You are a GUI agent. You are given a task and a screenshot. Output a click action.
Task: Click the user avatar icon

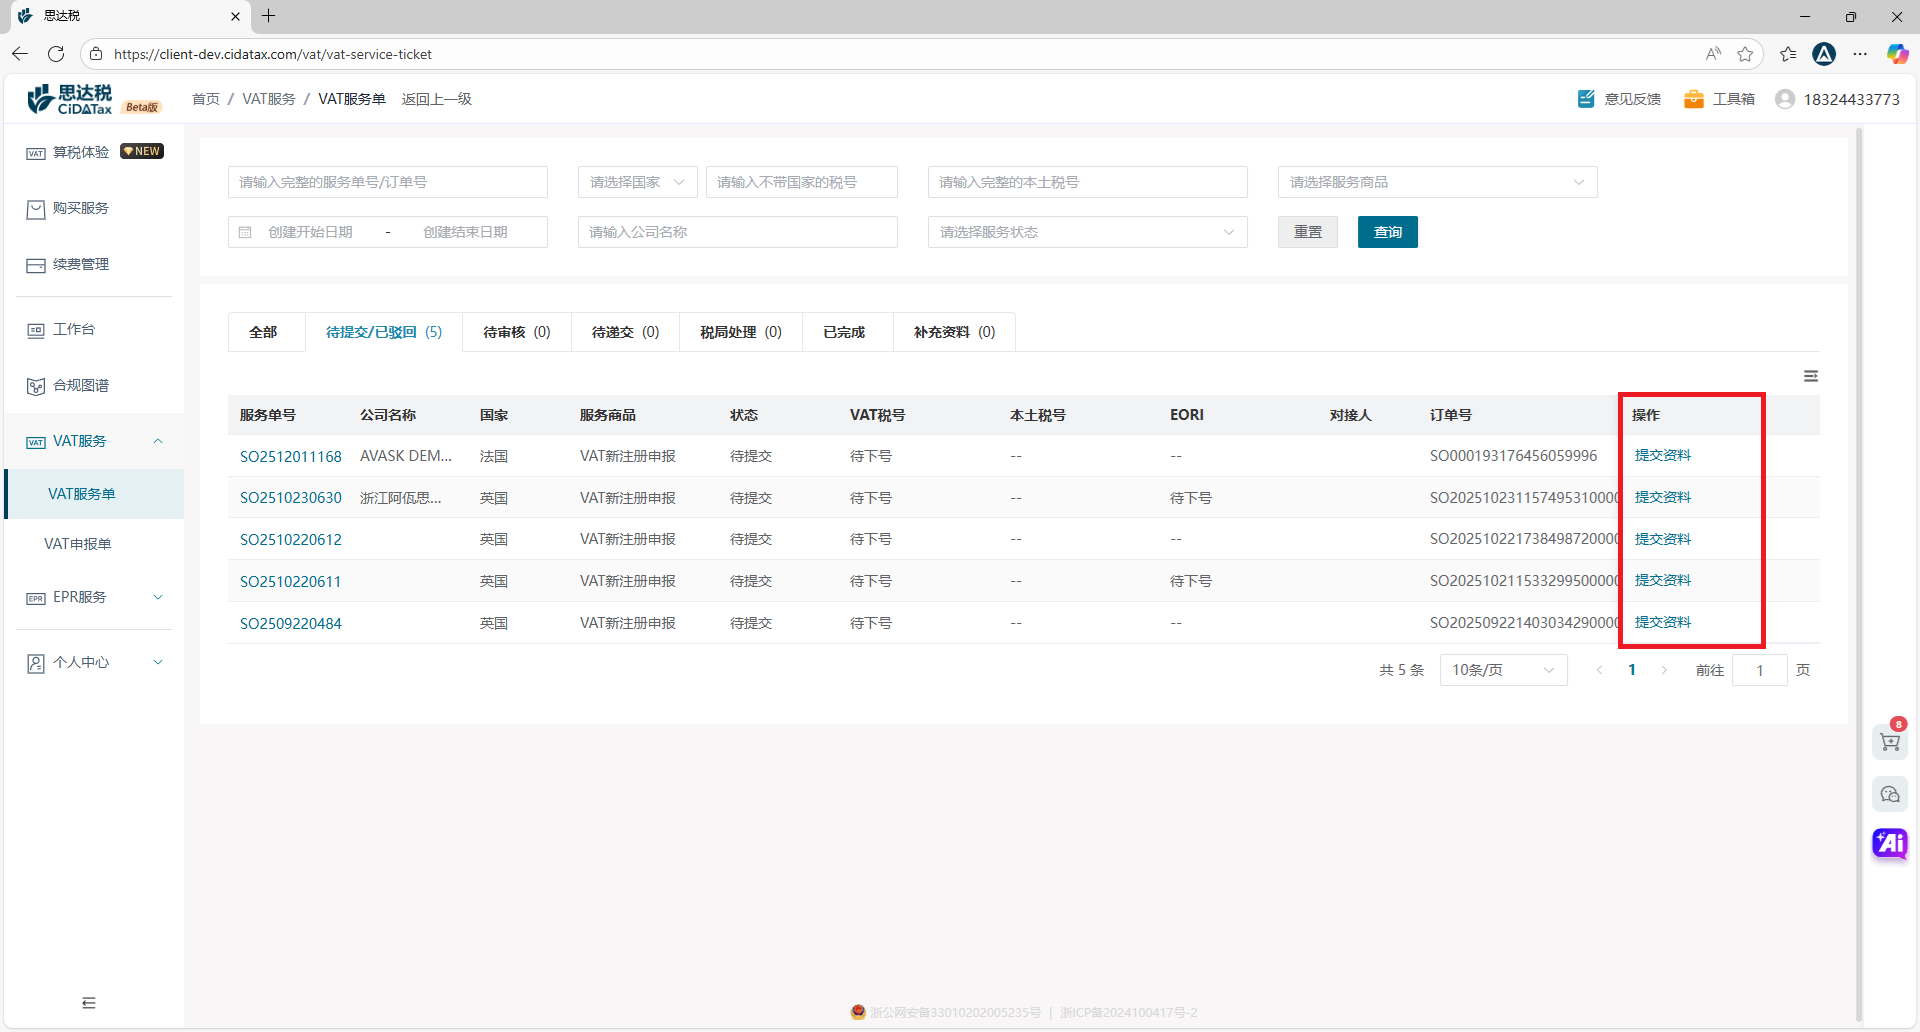point(1784,99)
